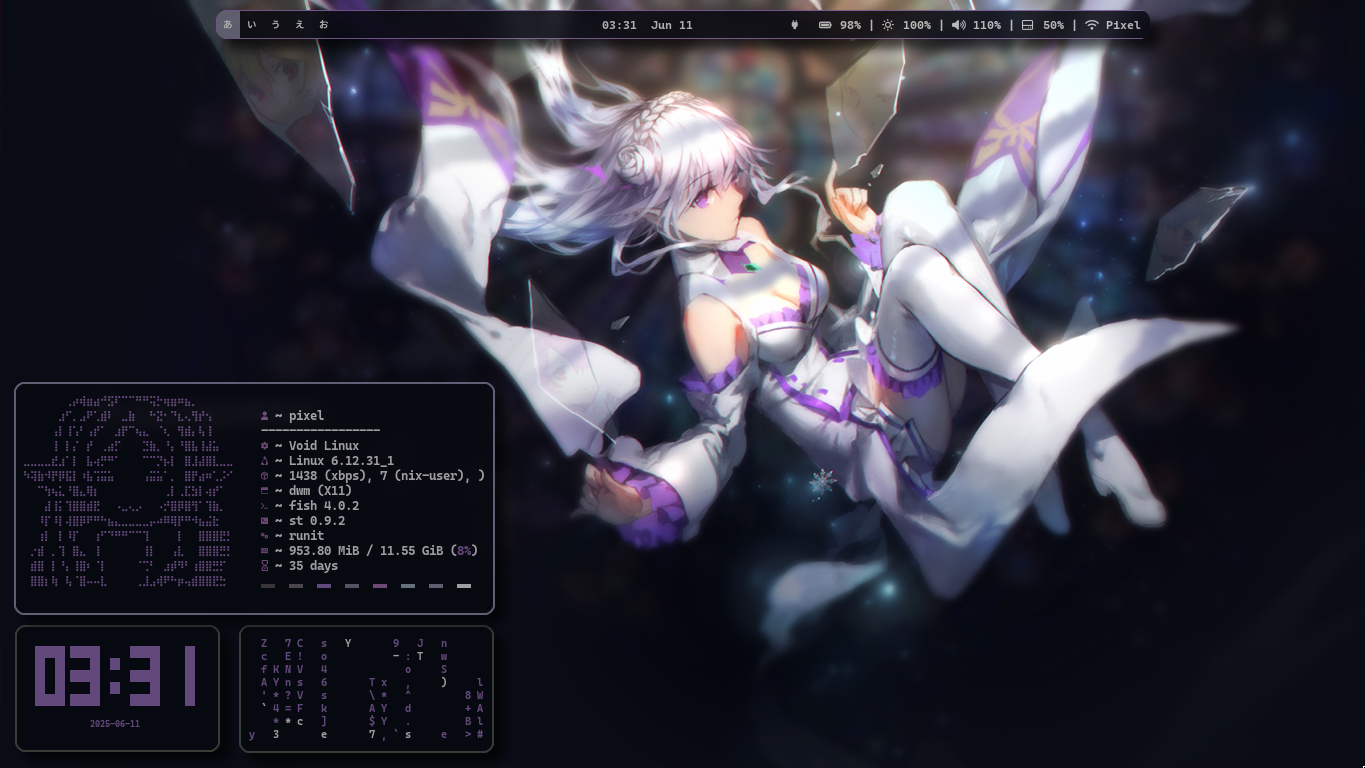Click the window icon beside dwm

click(264, 491)
